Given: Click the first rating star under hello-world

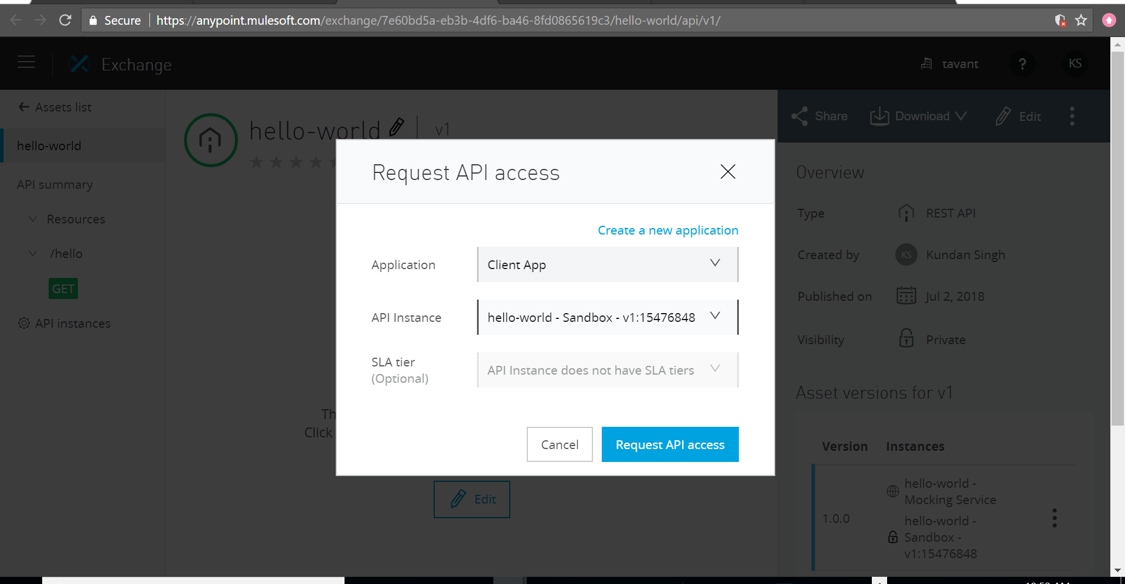Looking at the screenshot, I should pyautogui.click(x=256, y=162).
